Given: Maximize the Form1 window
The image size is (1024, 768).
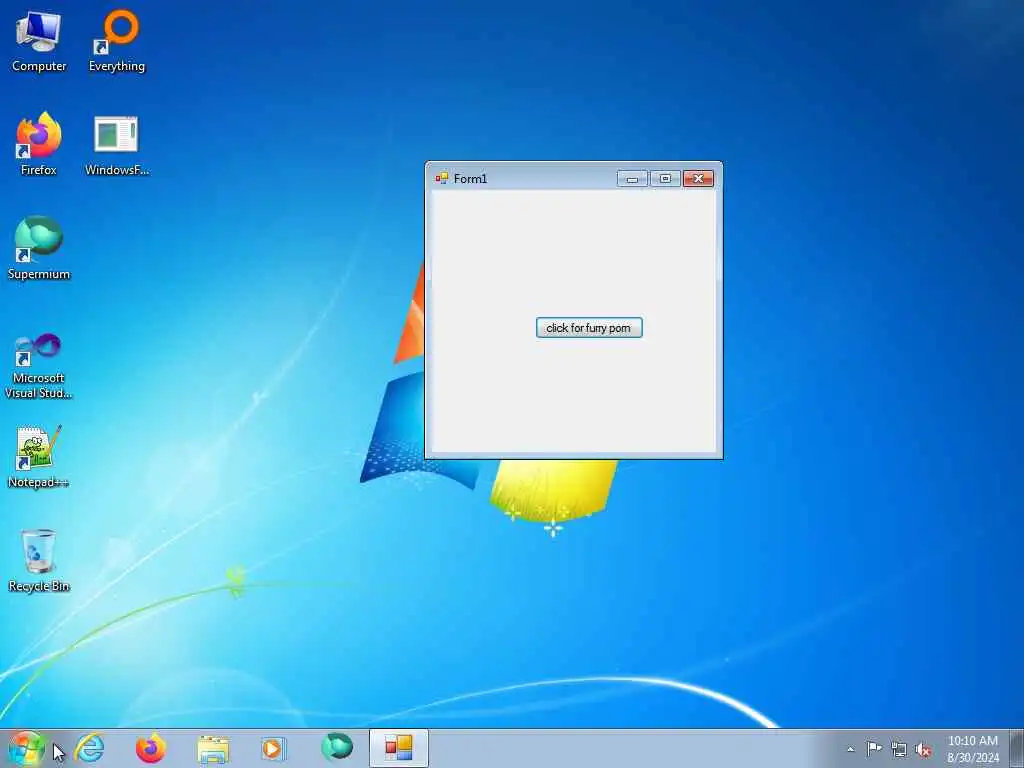Looking at the screenshot, I should (x=665, y=178).
